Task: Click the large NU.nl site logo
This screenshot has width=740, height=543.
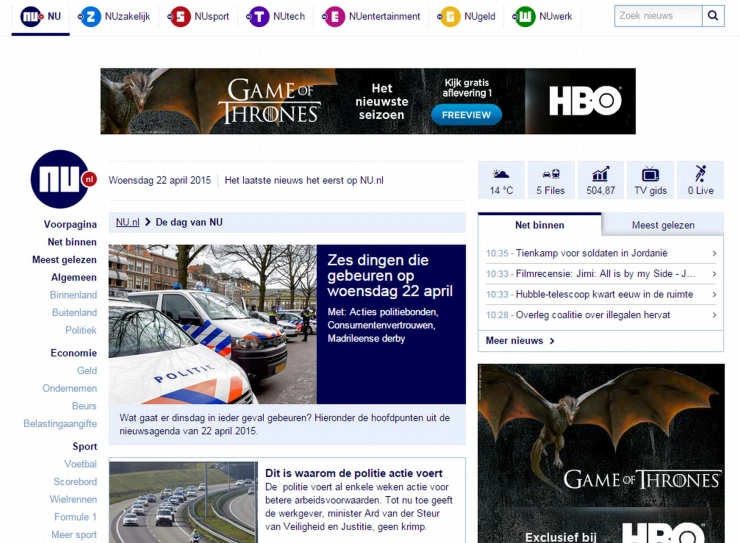Action: (63, 179)
